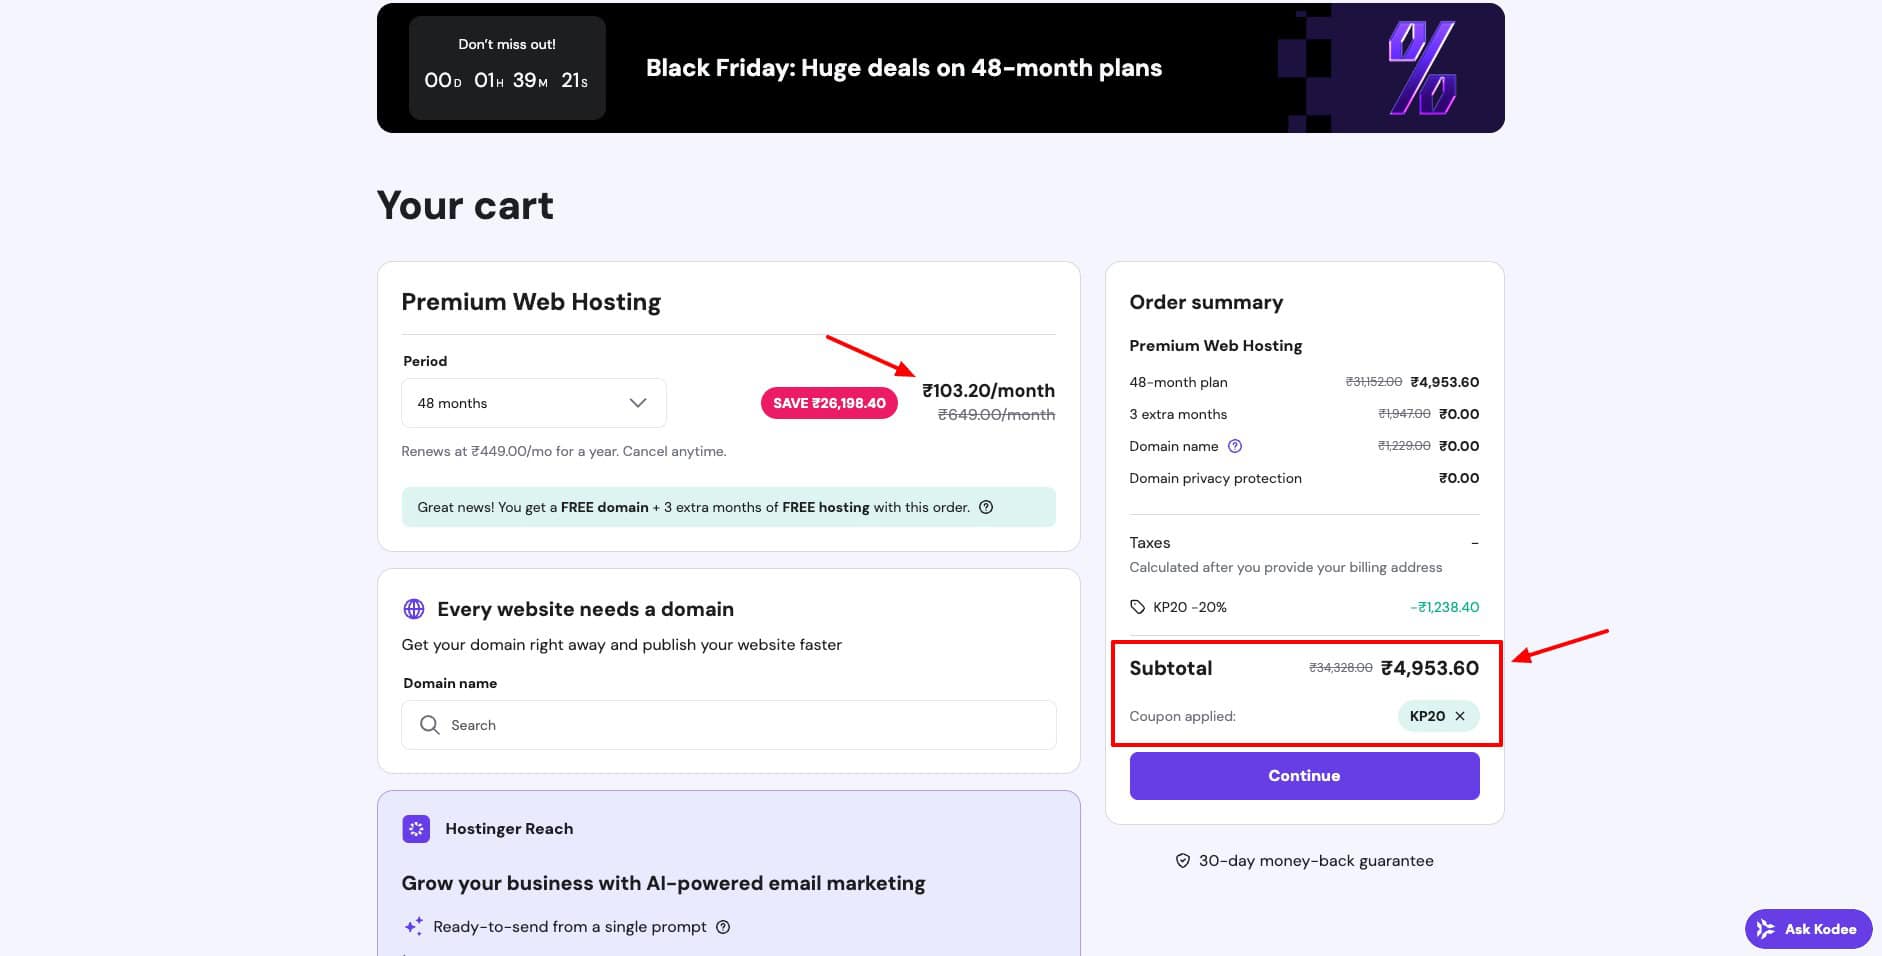Click the shield icon by money-back guarantee
Viewport: 1882px width, 956px height.
coord(1183,861)
